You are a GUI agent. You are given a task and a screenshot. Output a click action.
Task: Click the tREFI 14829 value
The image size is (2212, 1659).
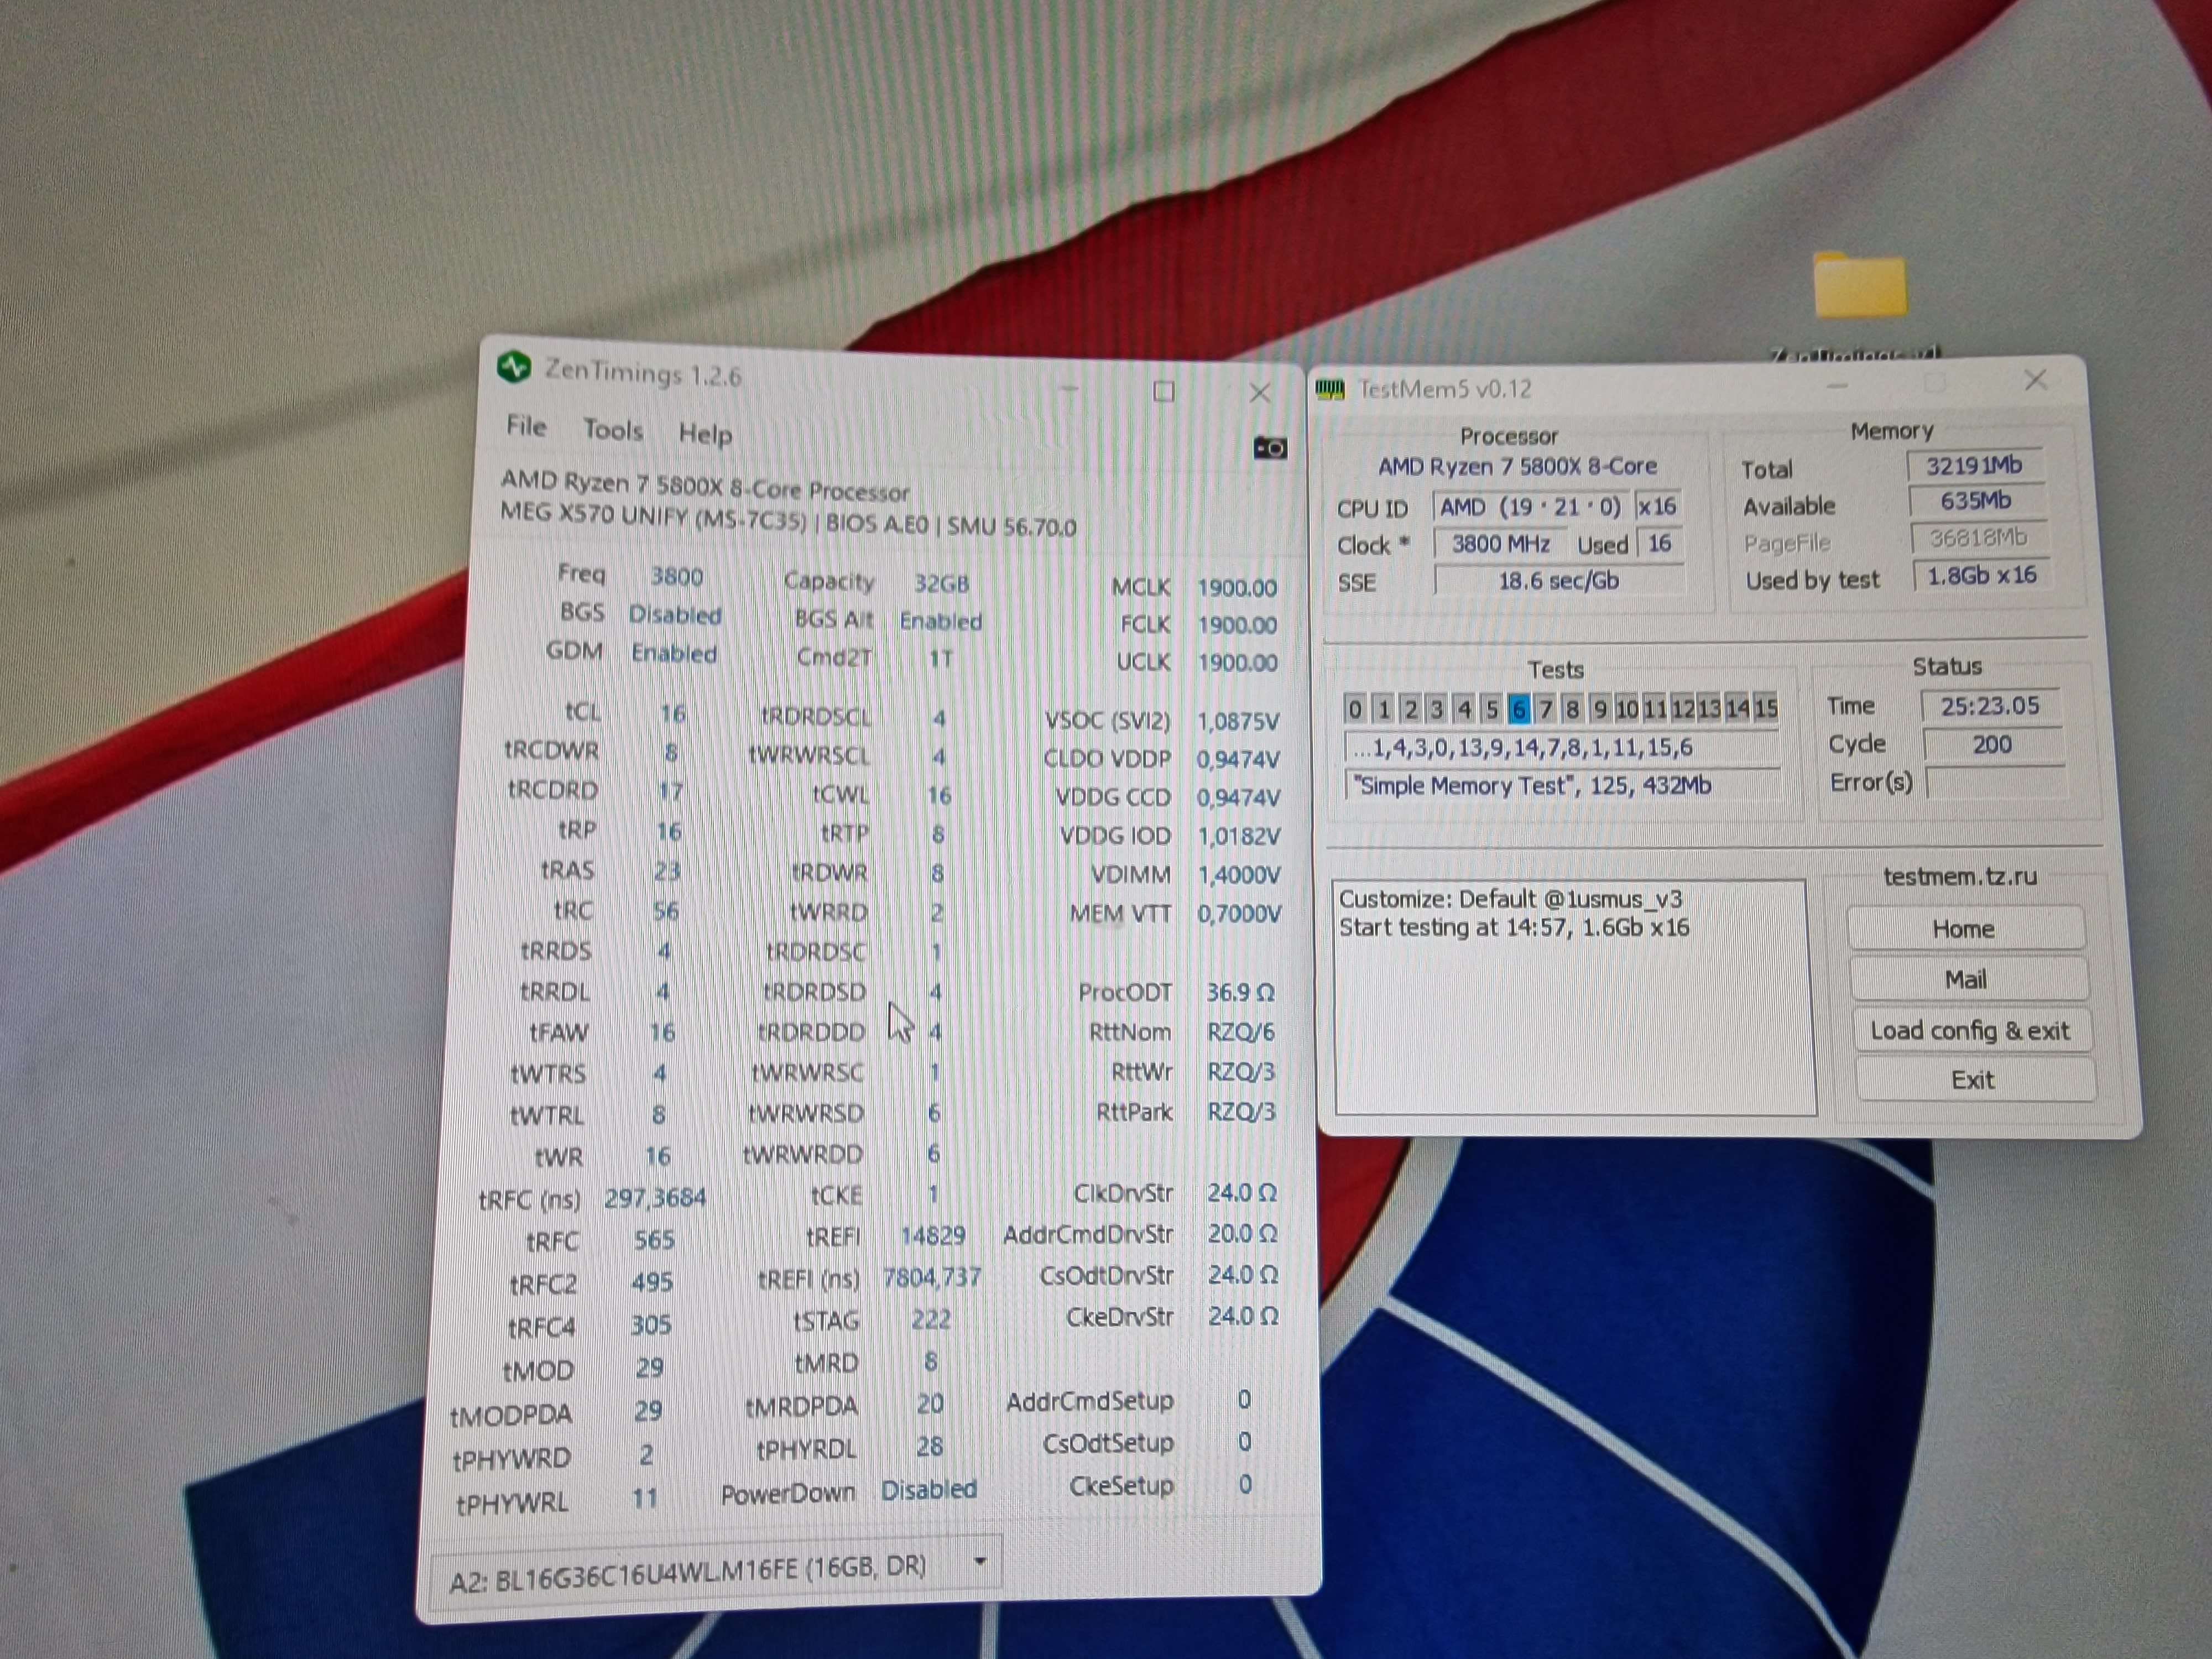click(x=932, y=1235)
